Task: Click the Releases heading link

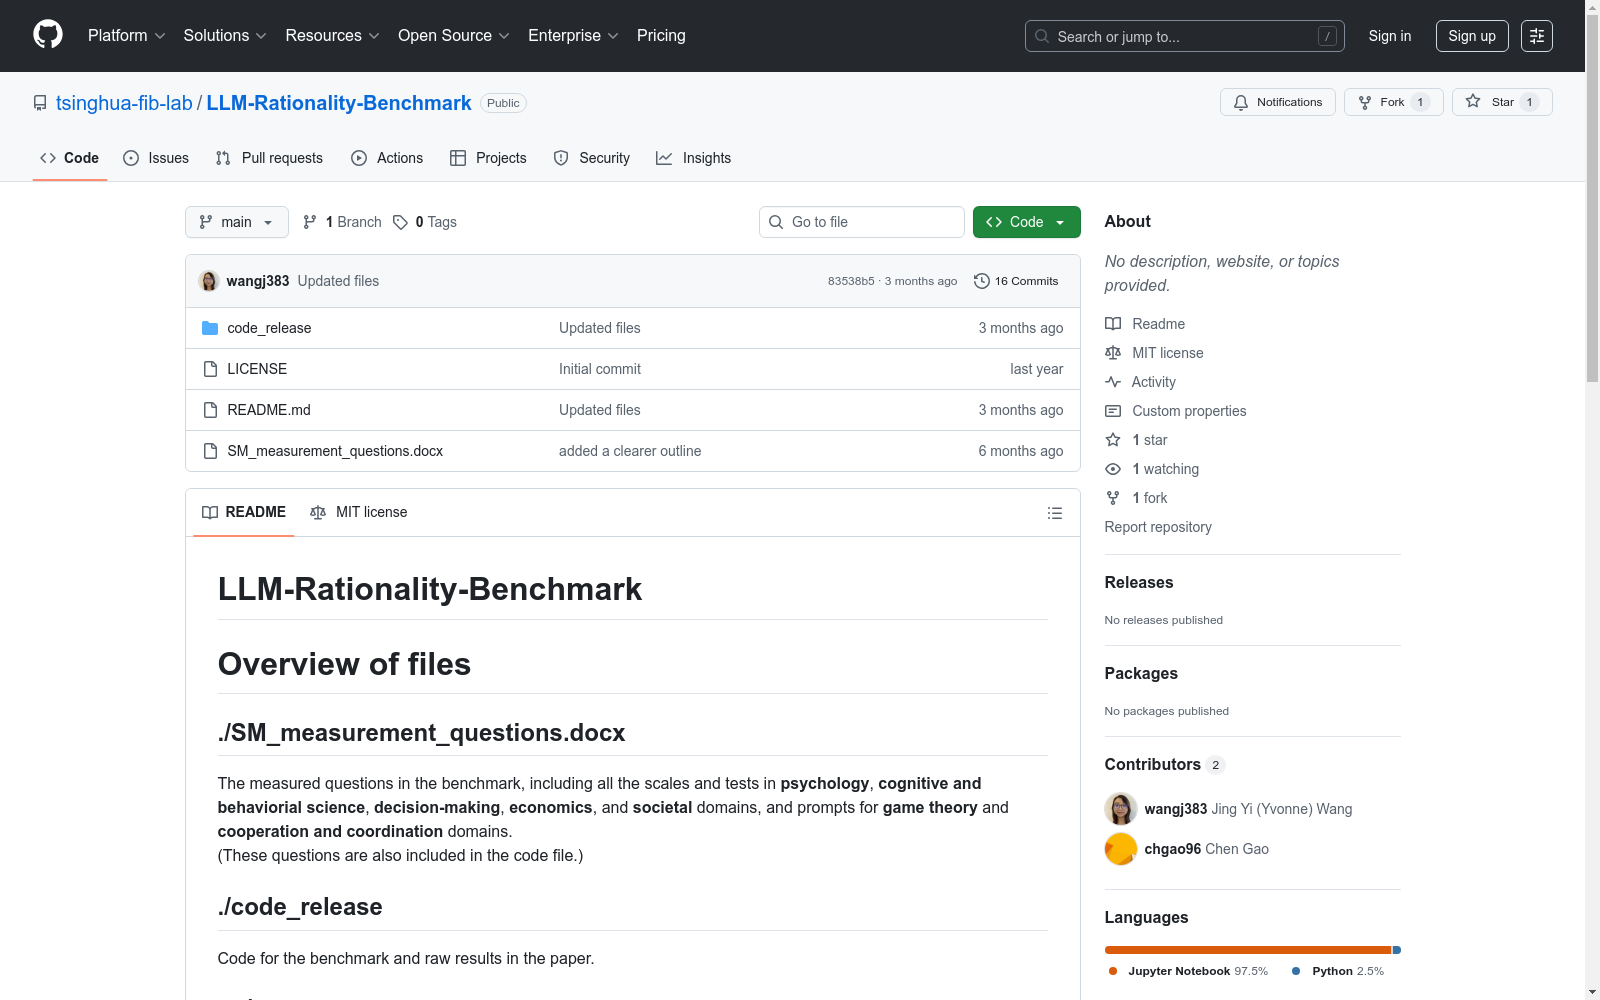Action: [x=1139, y=583]
